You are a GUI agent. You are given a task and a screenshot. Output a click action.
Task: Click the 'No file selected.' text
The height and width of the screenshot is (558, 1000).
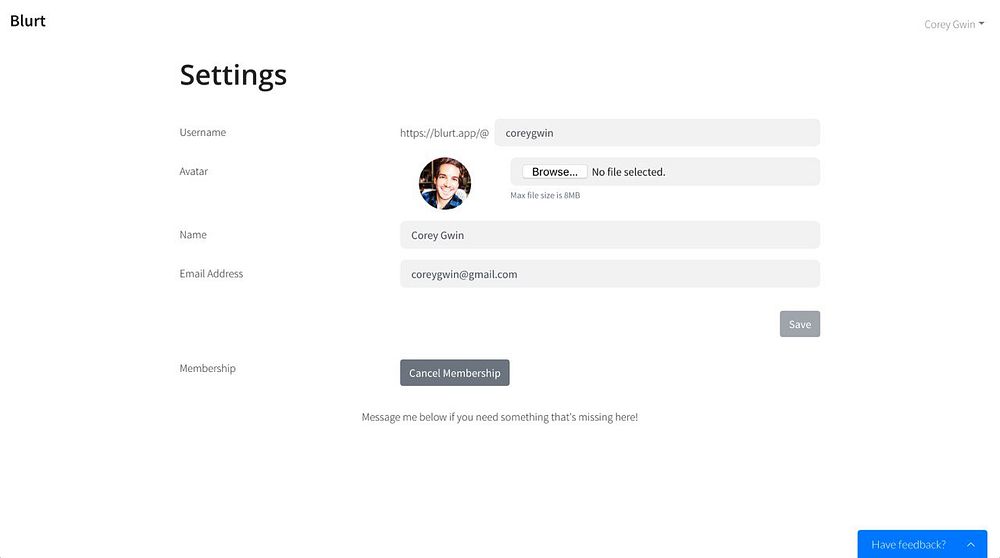point(628,172)
